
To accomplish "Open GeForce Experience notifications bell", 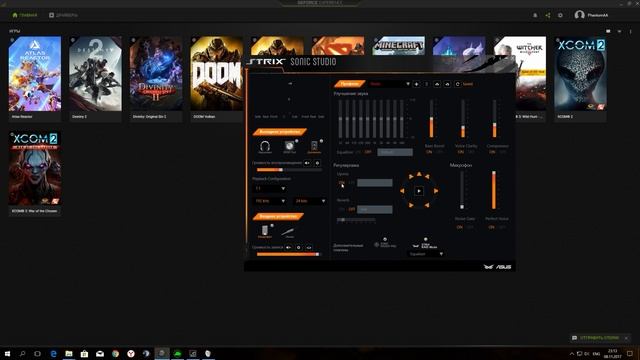I will [x=535, y=15].
